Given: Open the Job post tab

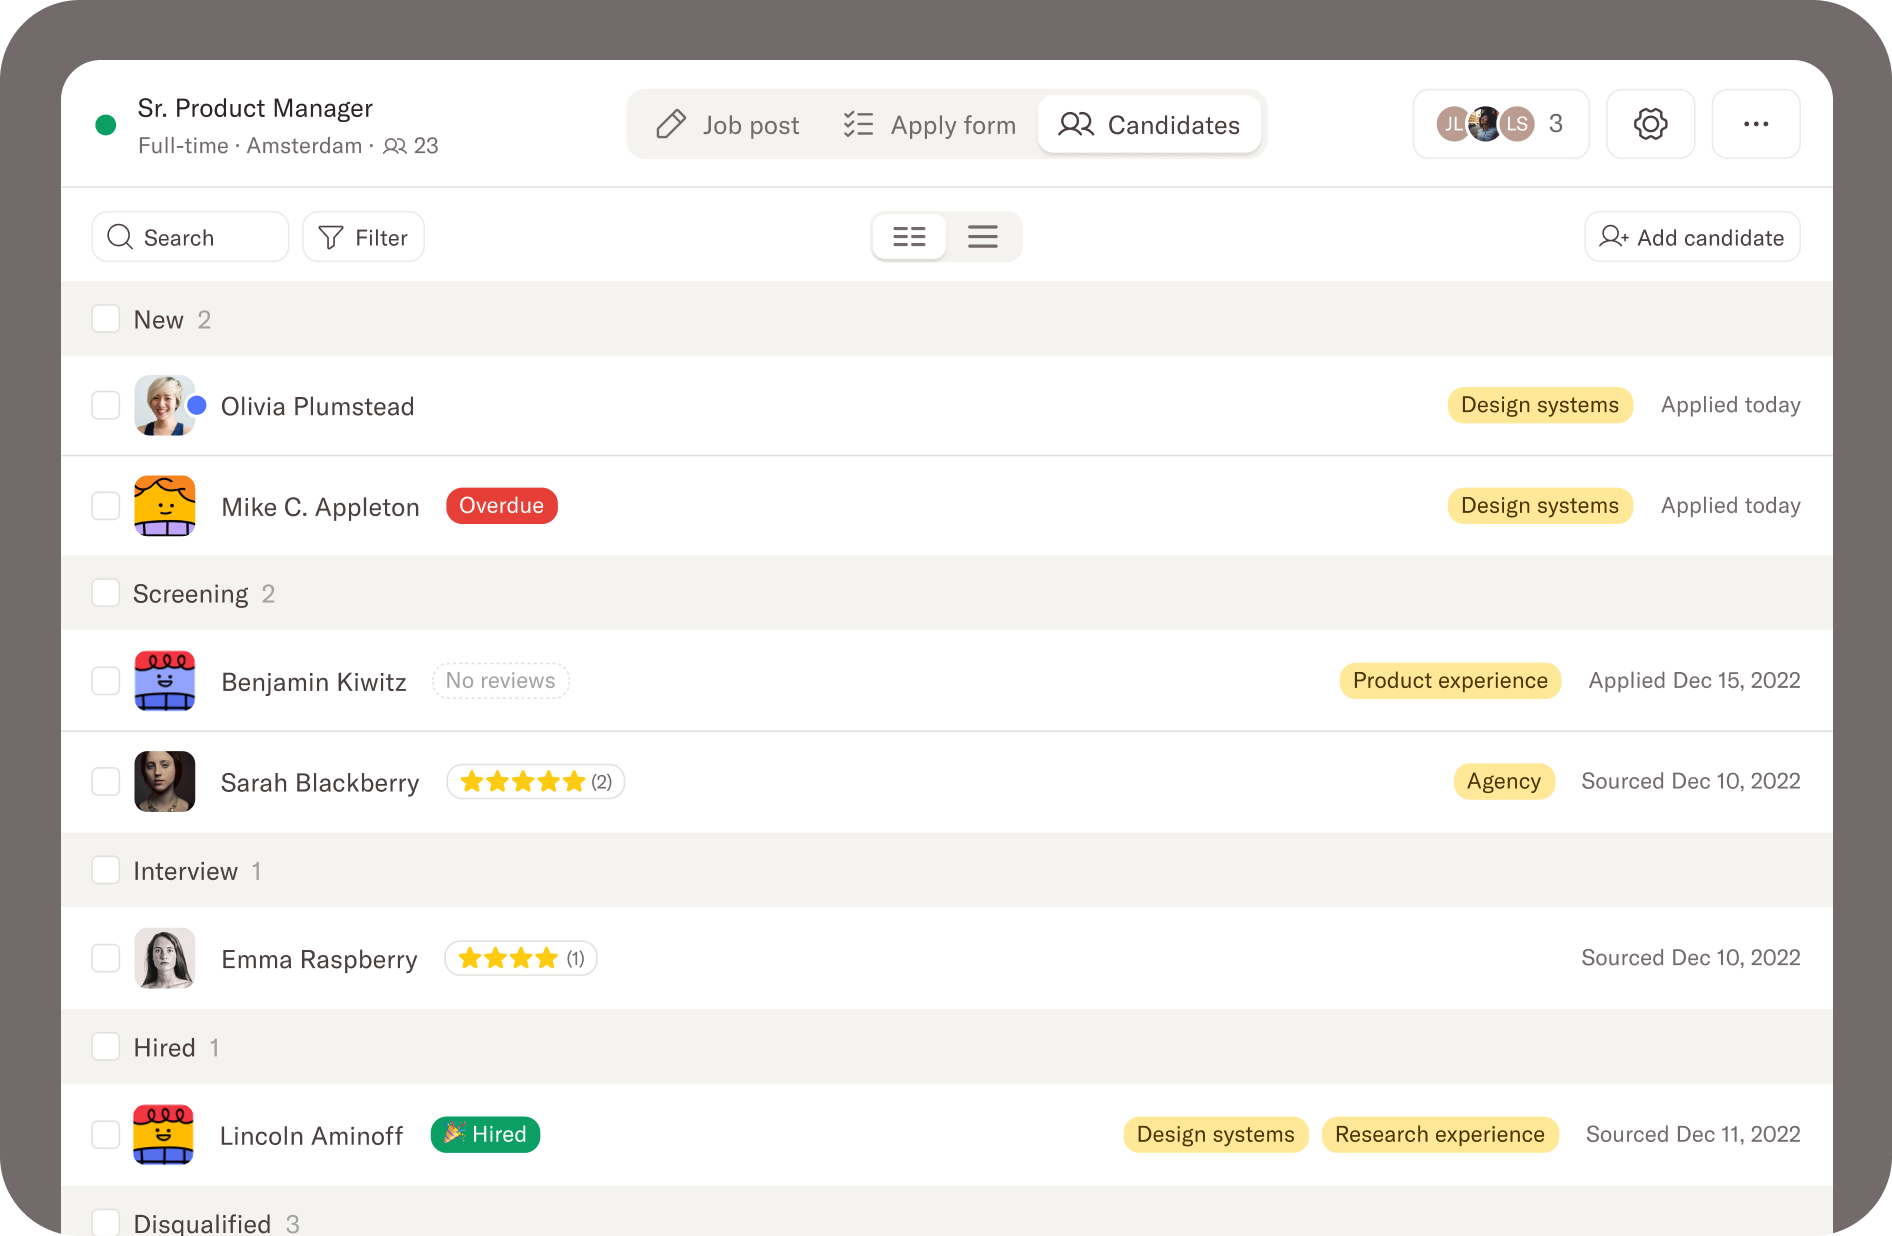Looking at the screenshot, I should (x=728, y=125).
